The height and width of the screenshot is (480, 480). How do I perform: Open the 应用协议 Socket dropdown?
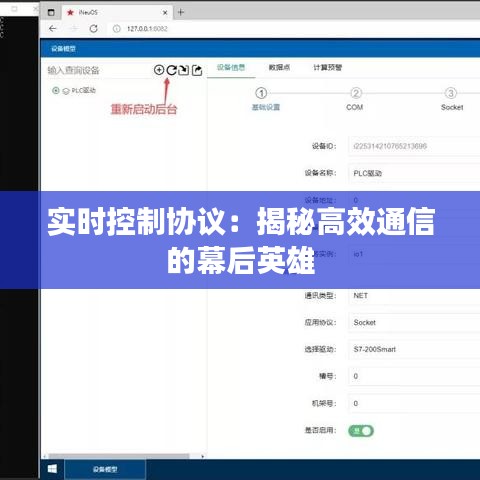414,323
